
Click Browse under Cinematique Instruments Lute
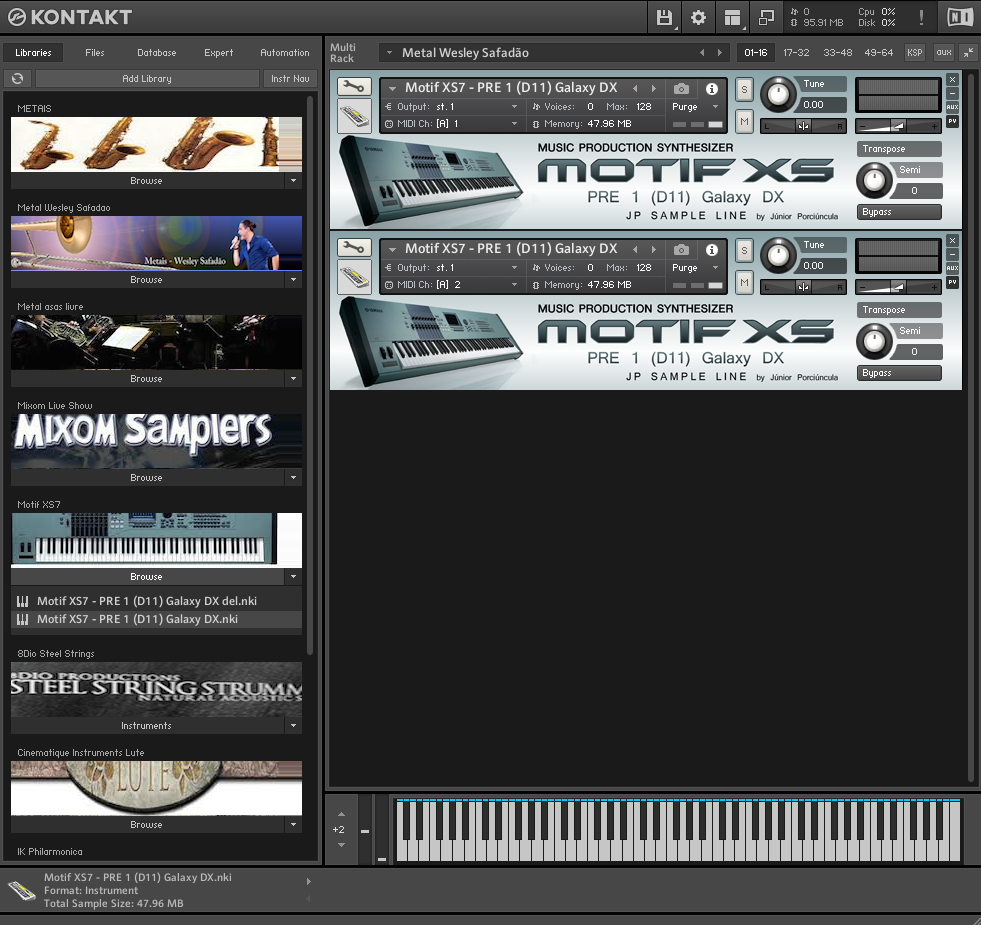147,825
